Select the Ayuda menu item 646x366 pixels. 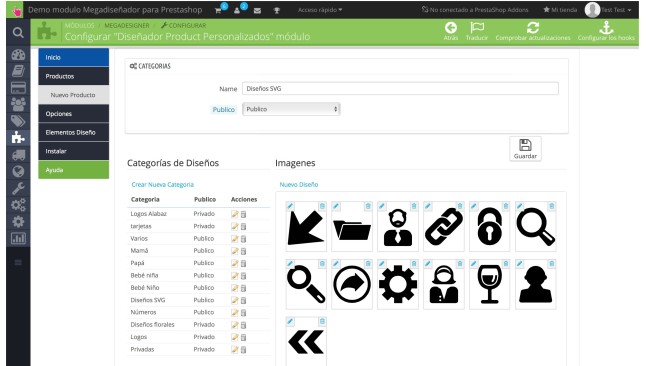[74, 170]
